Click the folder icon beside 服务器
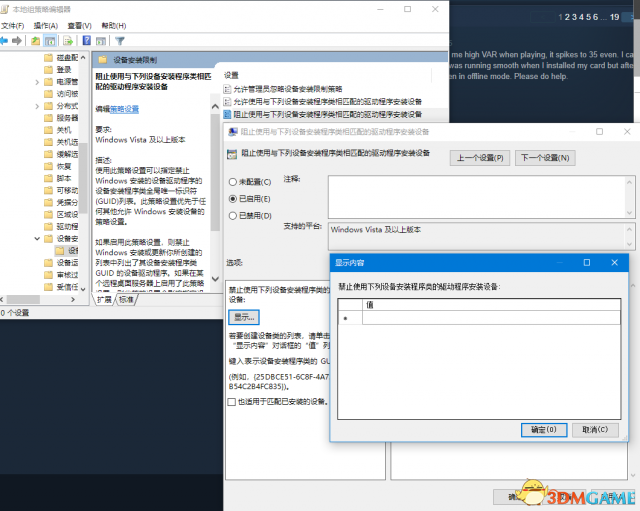This screenshot has height=511, width=640. [49, 118]
